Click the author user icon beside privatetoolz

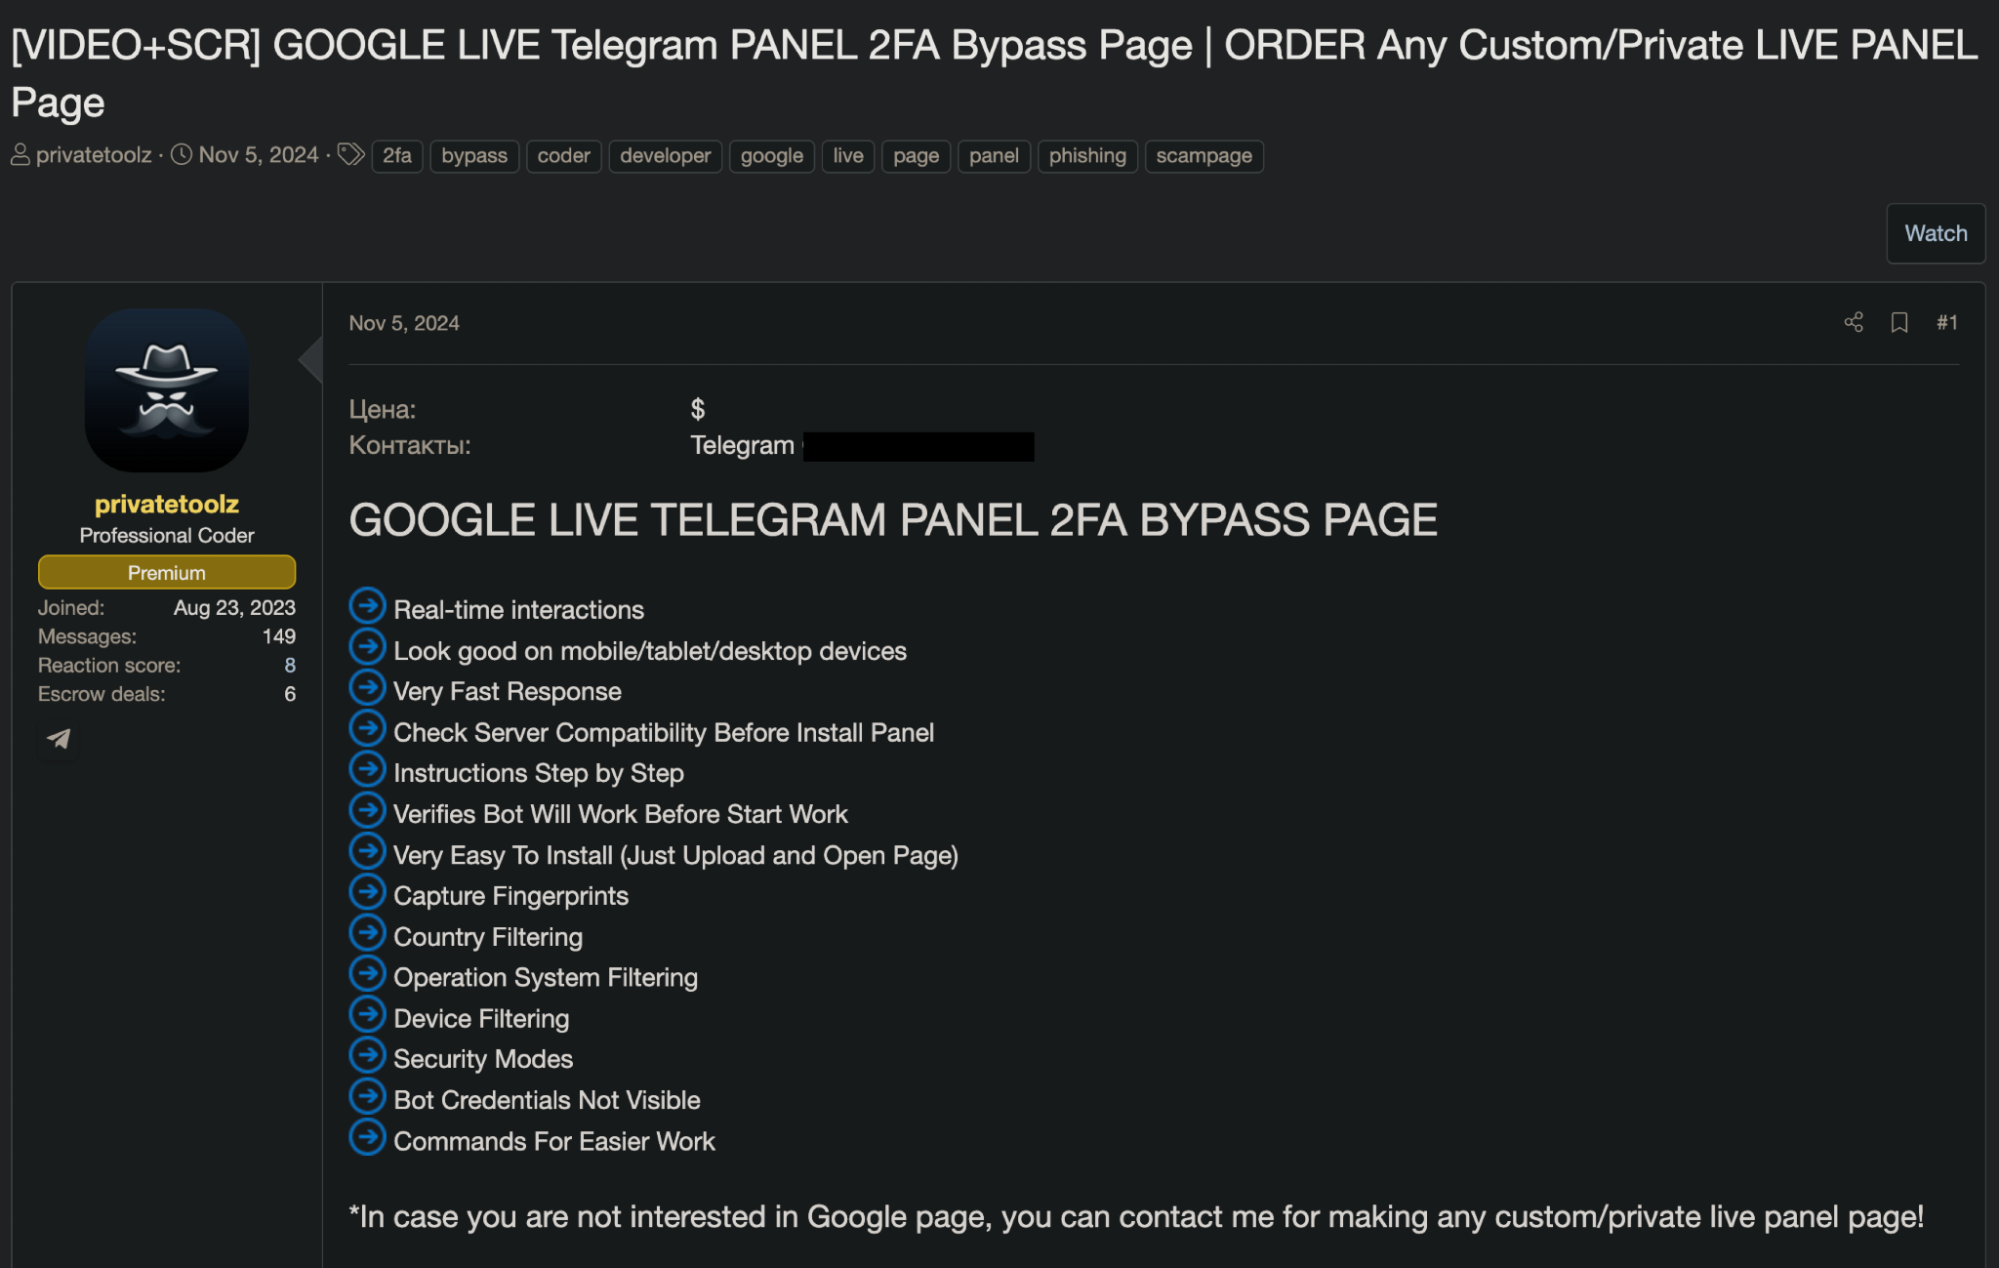(20, 155)
